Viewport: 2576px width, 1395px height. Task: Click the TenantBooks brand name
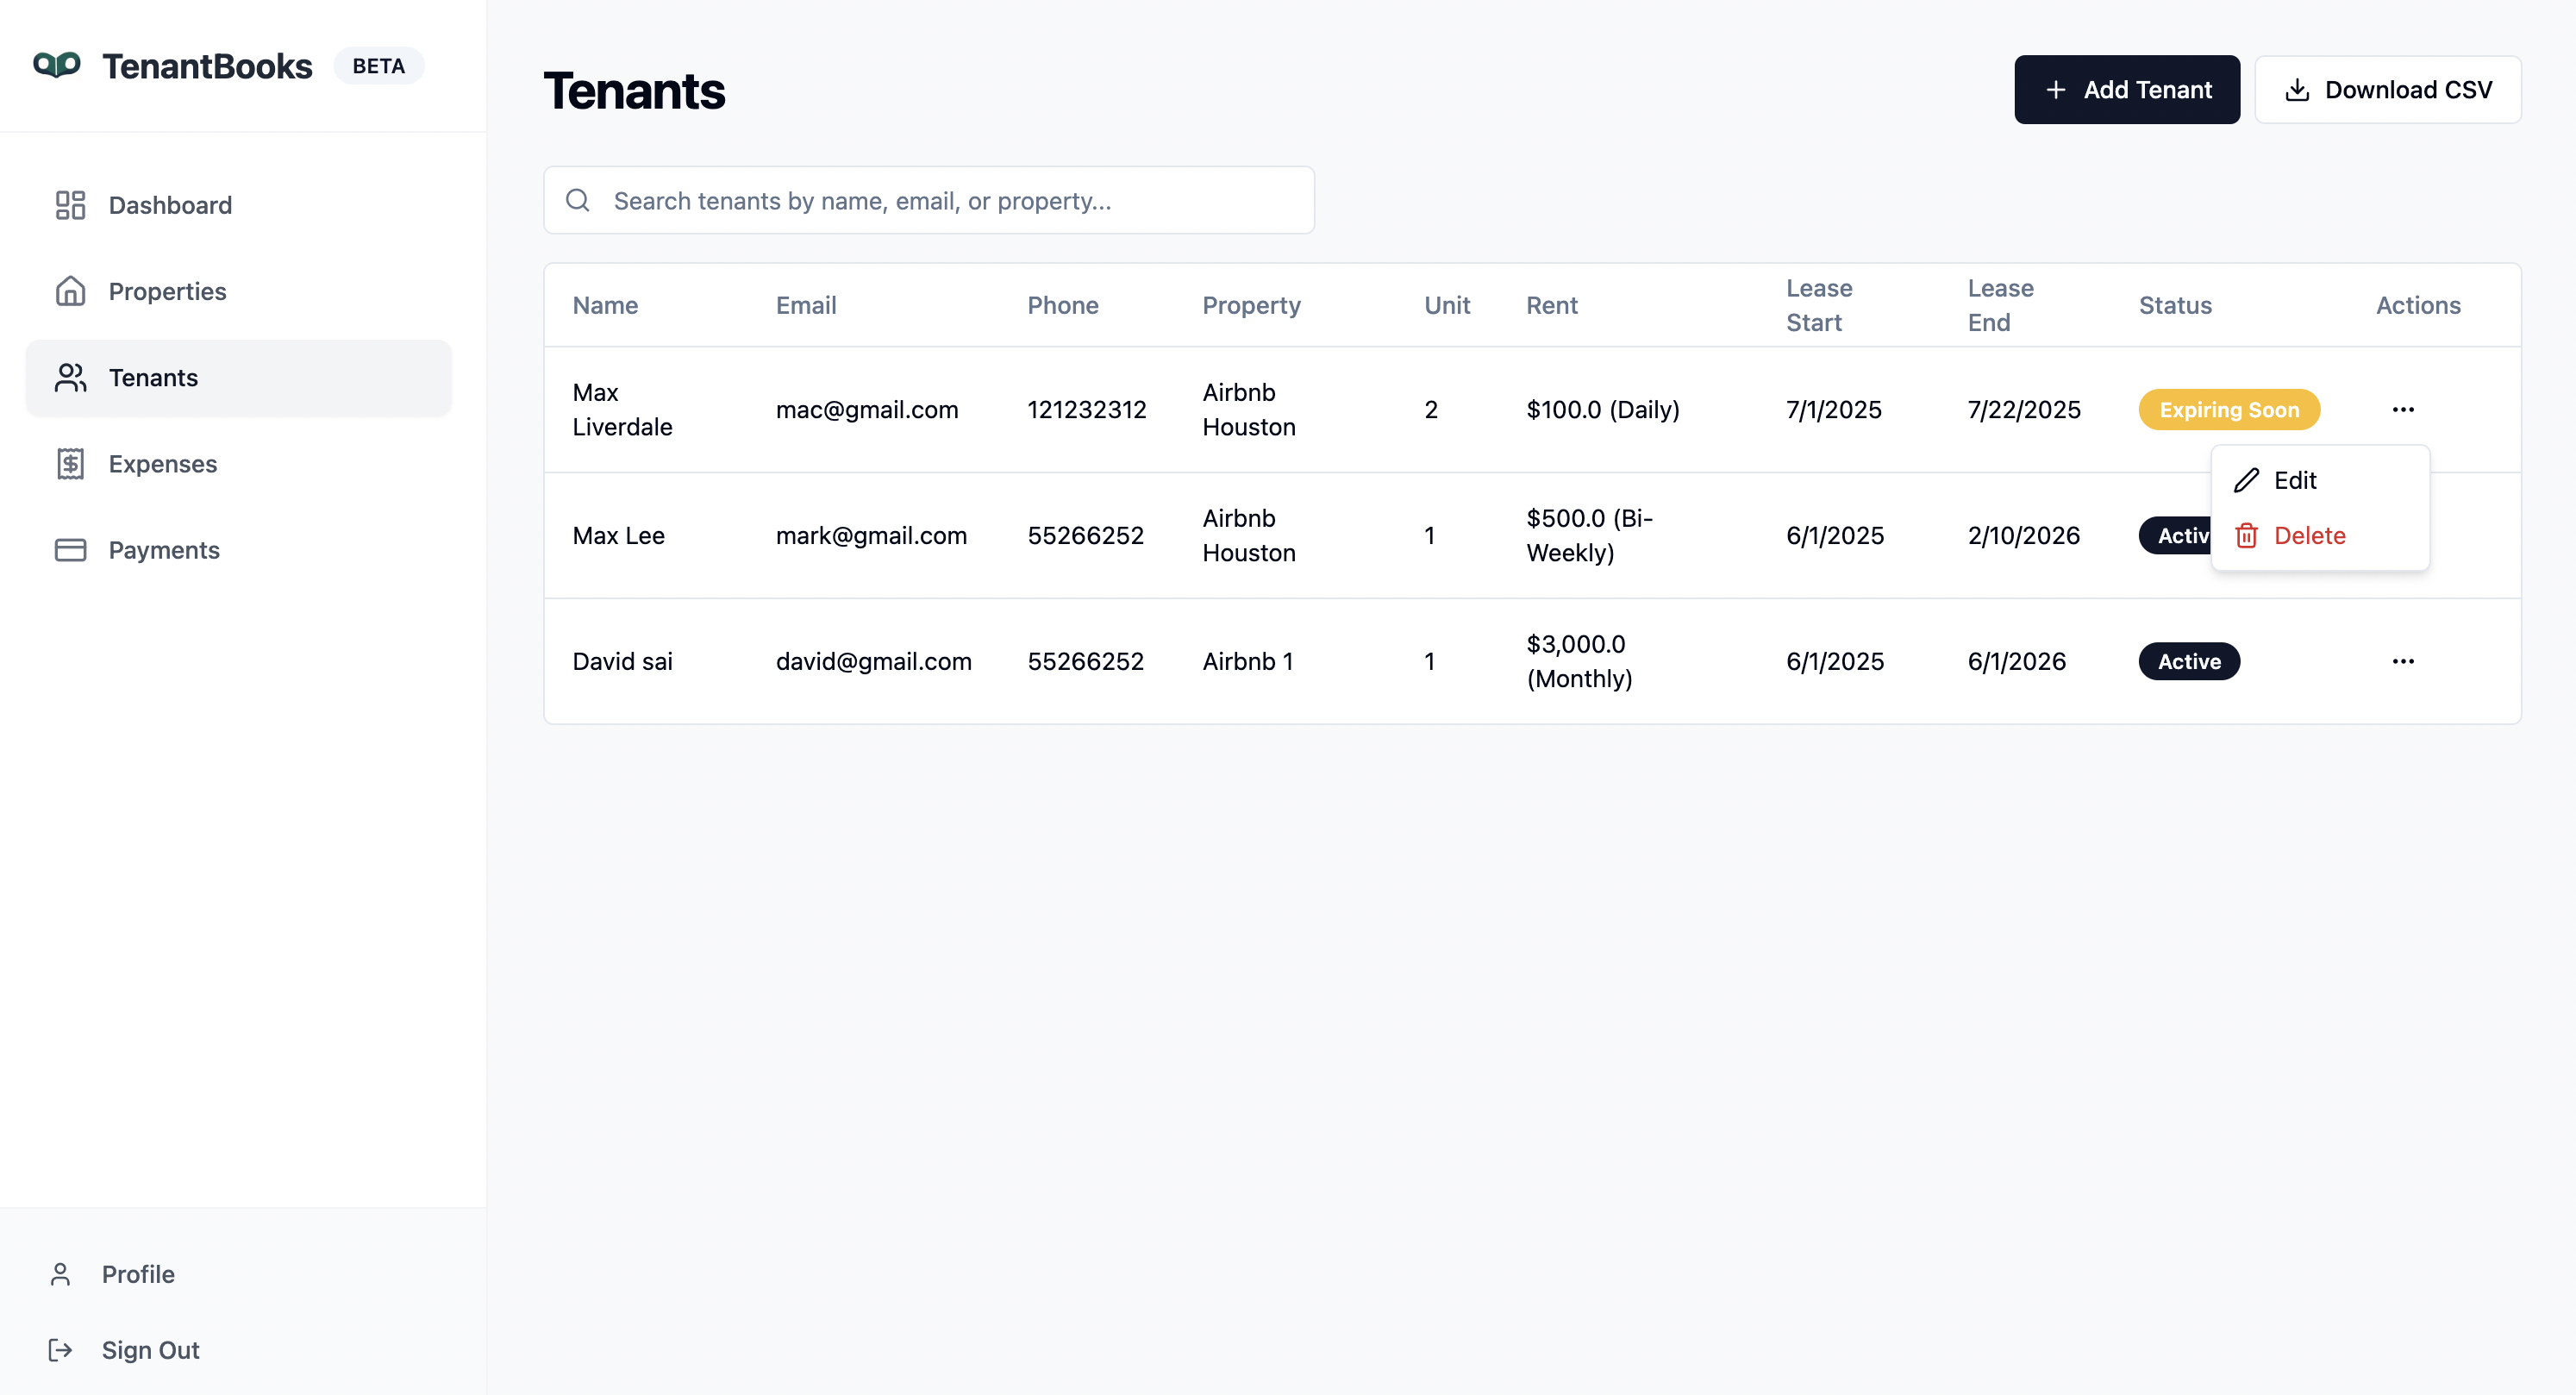click(x=207, y=66)
